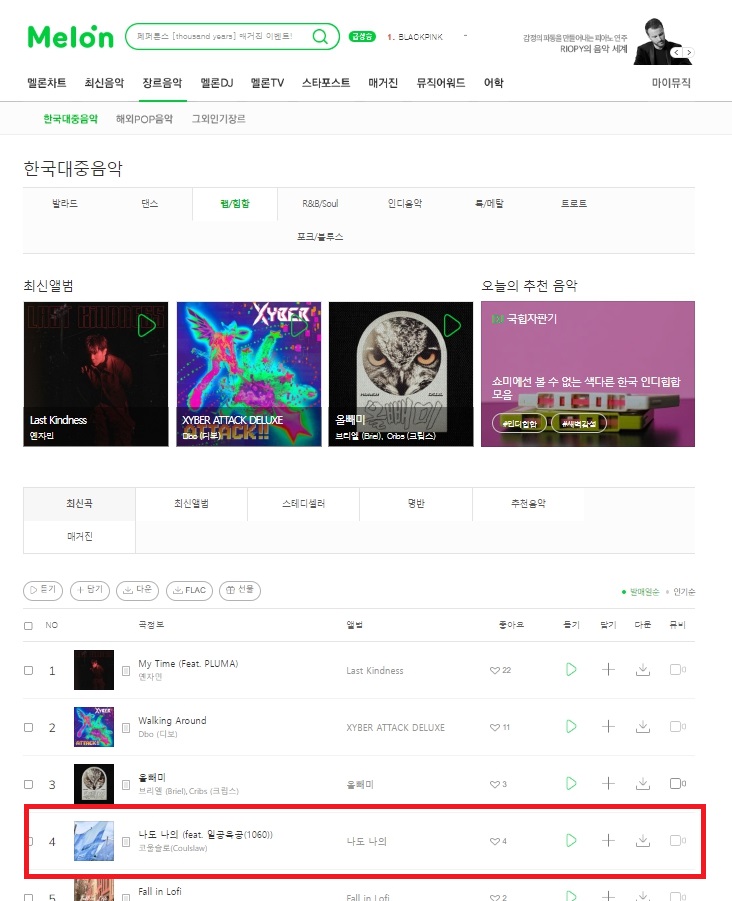
Task: Play the My Time track
Action: click(x=571, y=669)
